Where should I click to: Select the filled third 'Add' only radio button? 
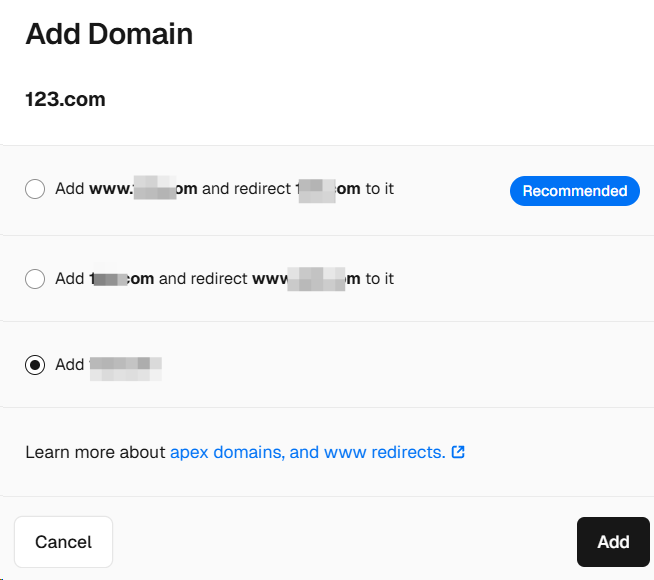35,365
